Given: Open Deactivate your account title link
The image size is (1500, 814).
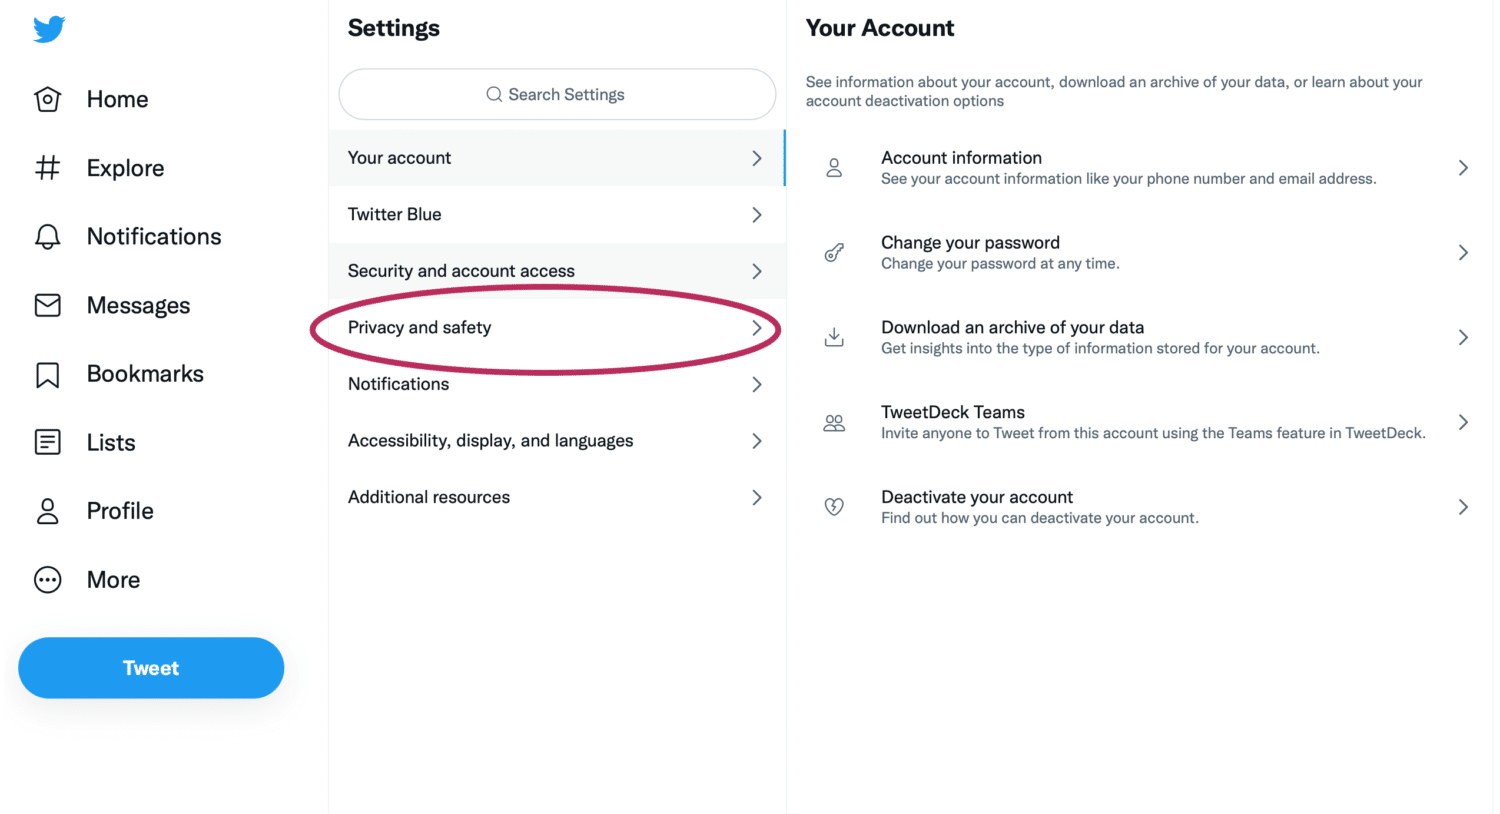Looking at the screenshot, I should point(977,497).
